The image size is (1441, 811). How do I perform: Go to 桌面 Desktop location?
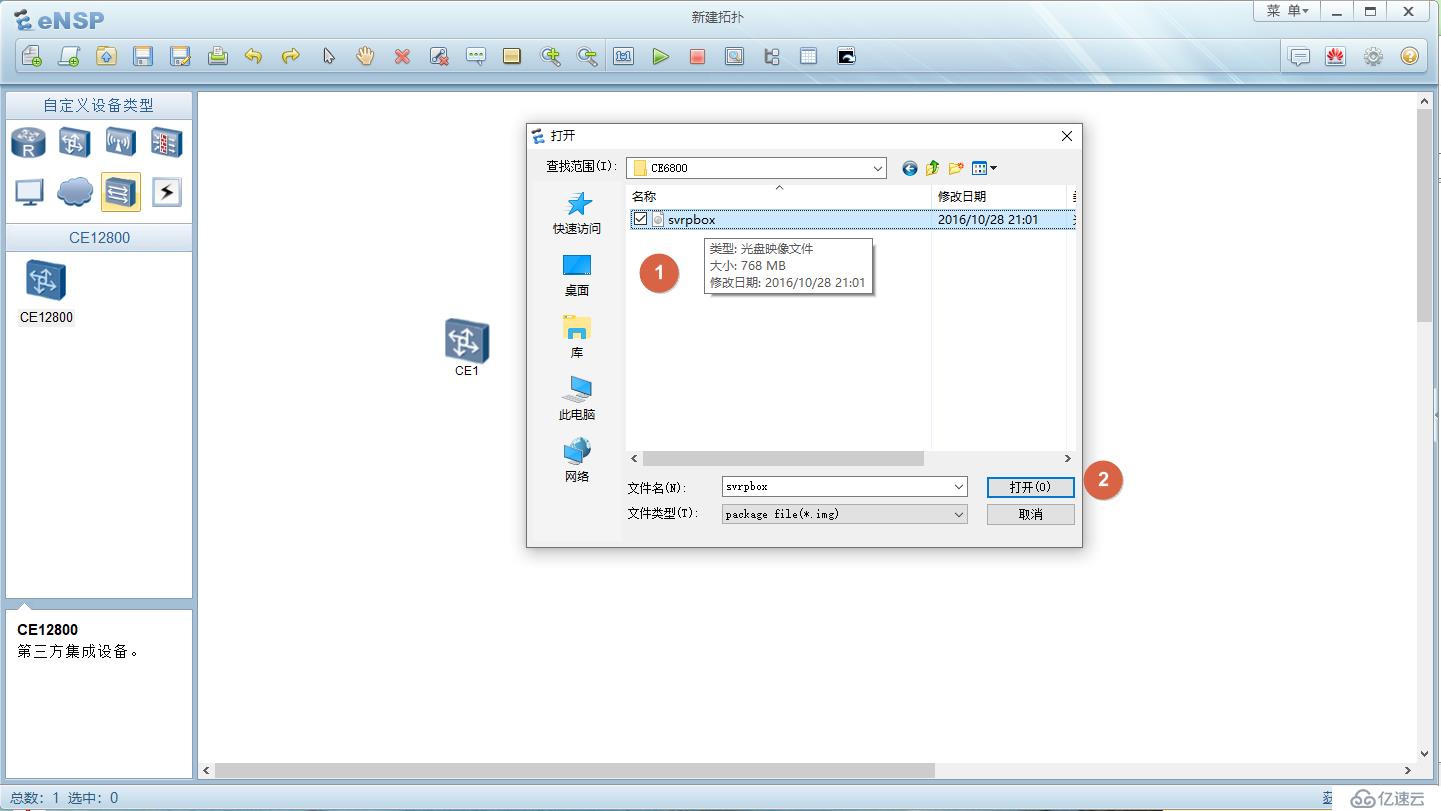click(577, 276)
